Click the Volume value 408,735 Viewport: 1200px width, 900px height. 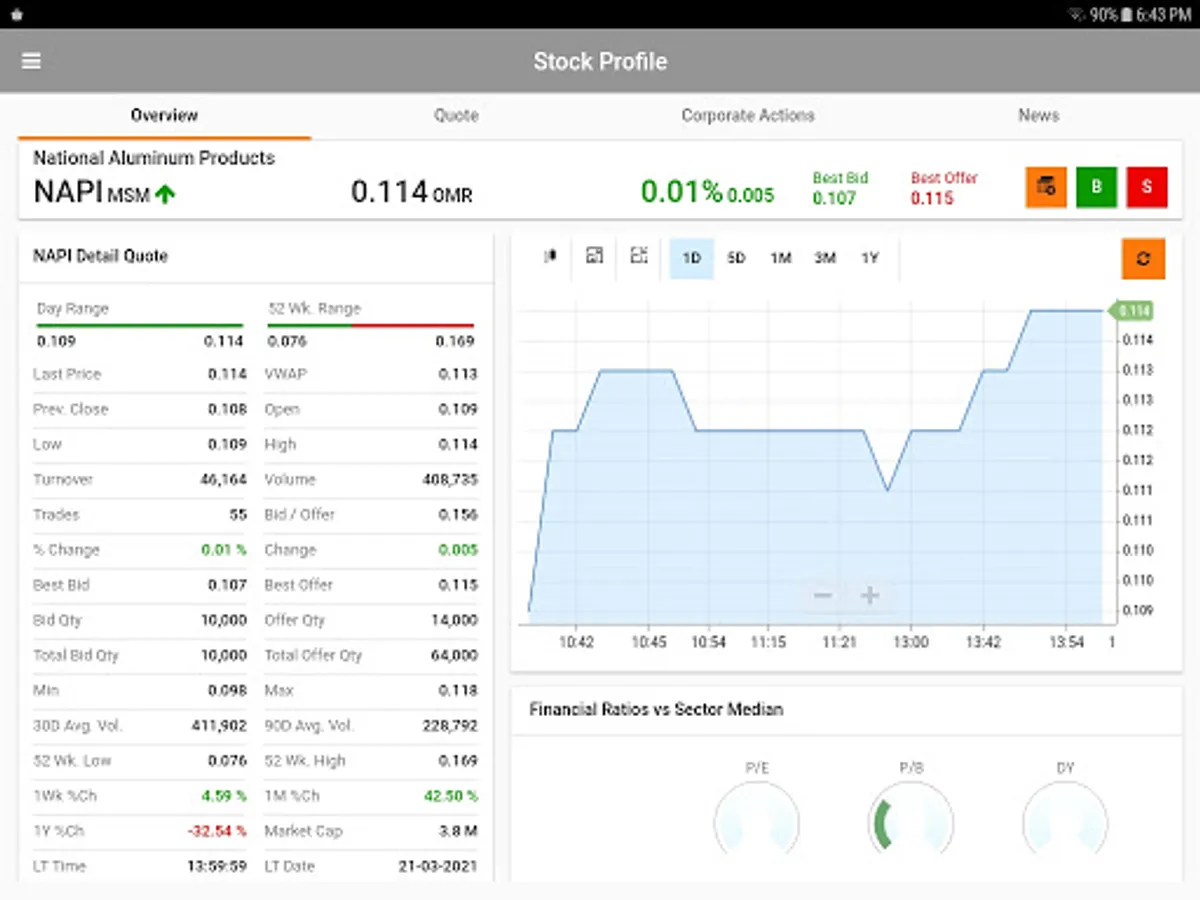(x=450, y=480)
